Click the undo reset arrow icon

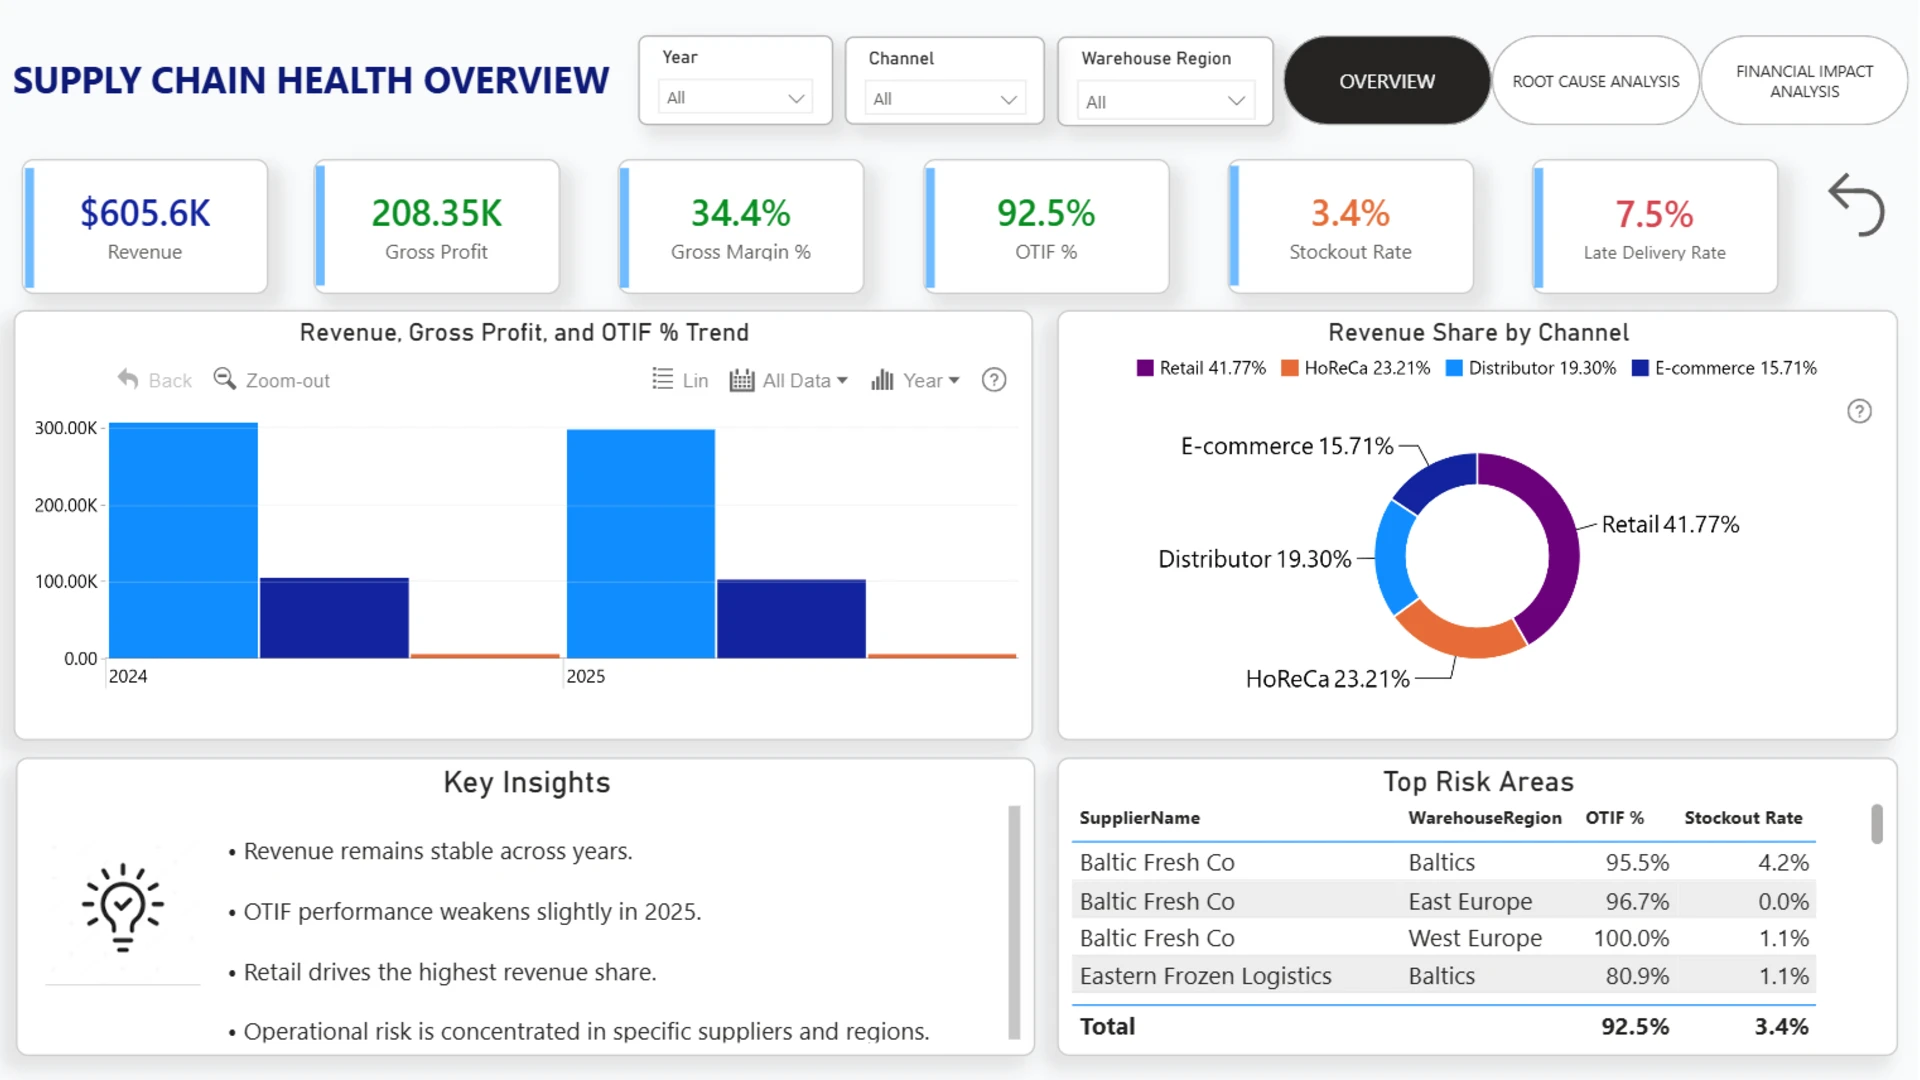point(1856,205)
